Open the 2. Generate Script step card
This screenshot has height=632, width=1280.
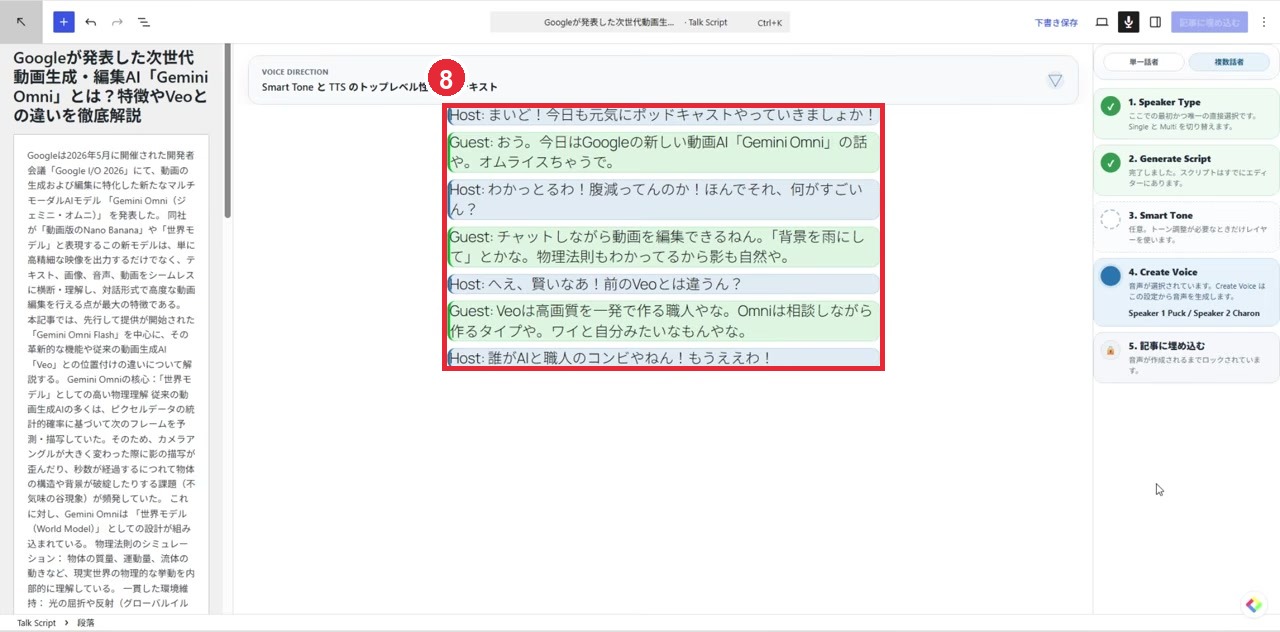pos(1186,169)
